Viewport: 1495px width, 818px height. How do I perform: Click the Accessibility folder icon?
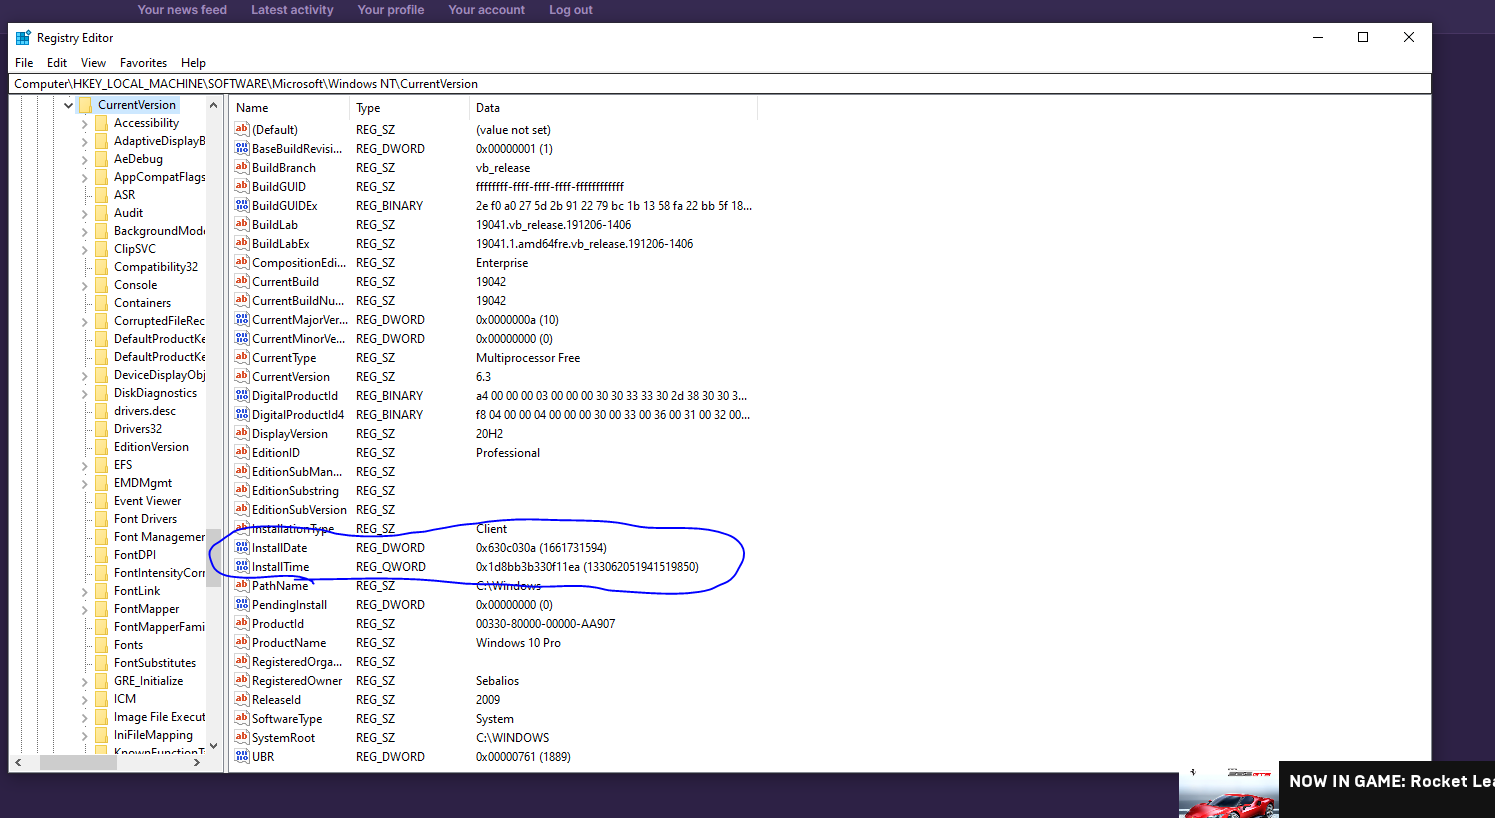click(x=101, y=123)
